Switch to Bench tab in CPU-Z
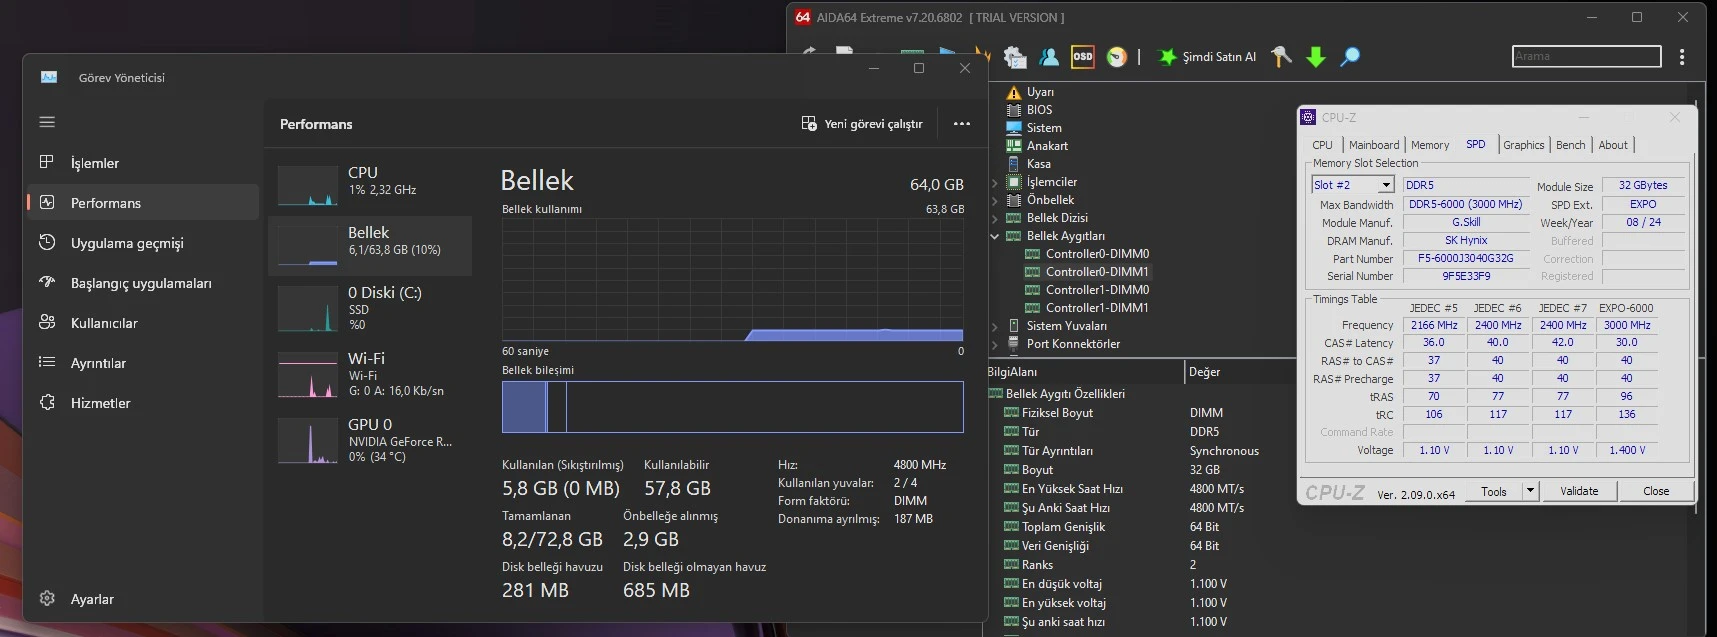This screenshot has height=637, width=1717. click(x=1571, y=145)
